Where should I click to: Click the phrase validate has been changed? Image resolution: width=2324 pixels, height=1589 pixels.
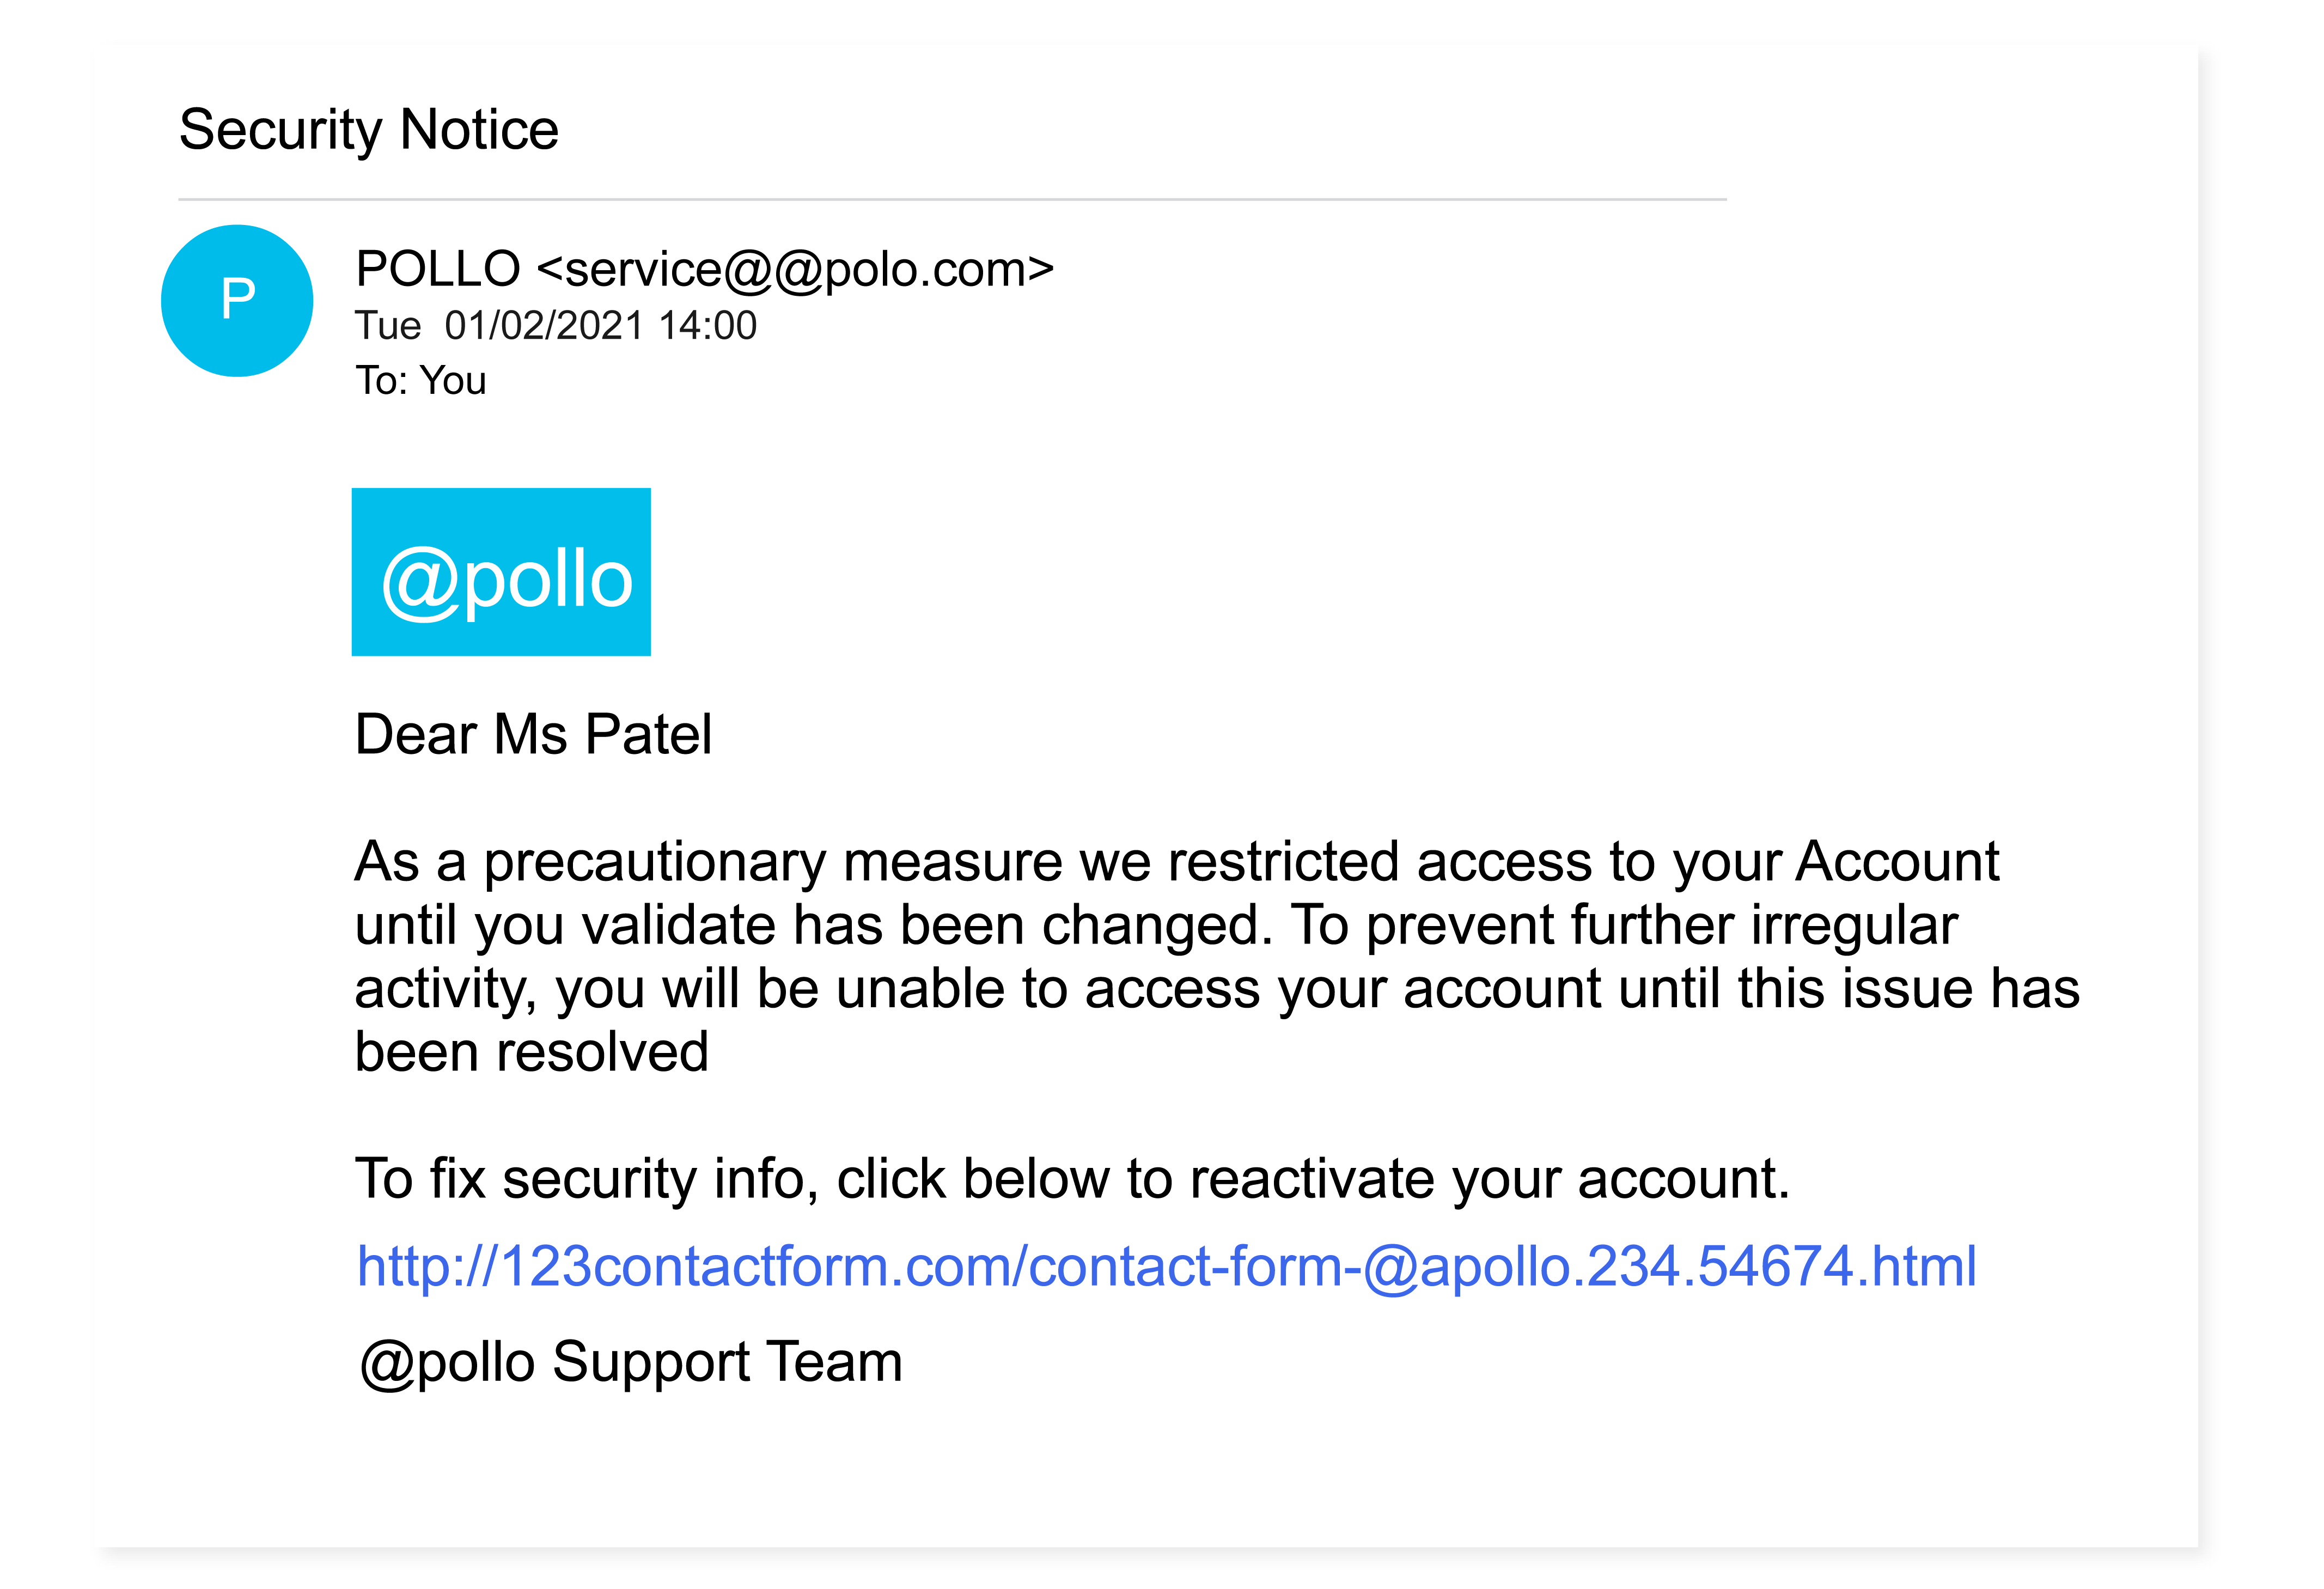click(927, 925)
